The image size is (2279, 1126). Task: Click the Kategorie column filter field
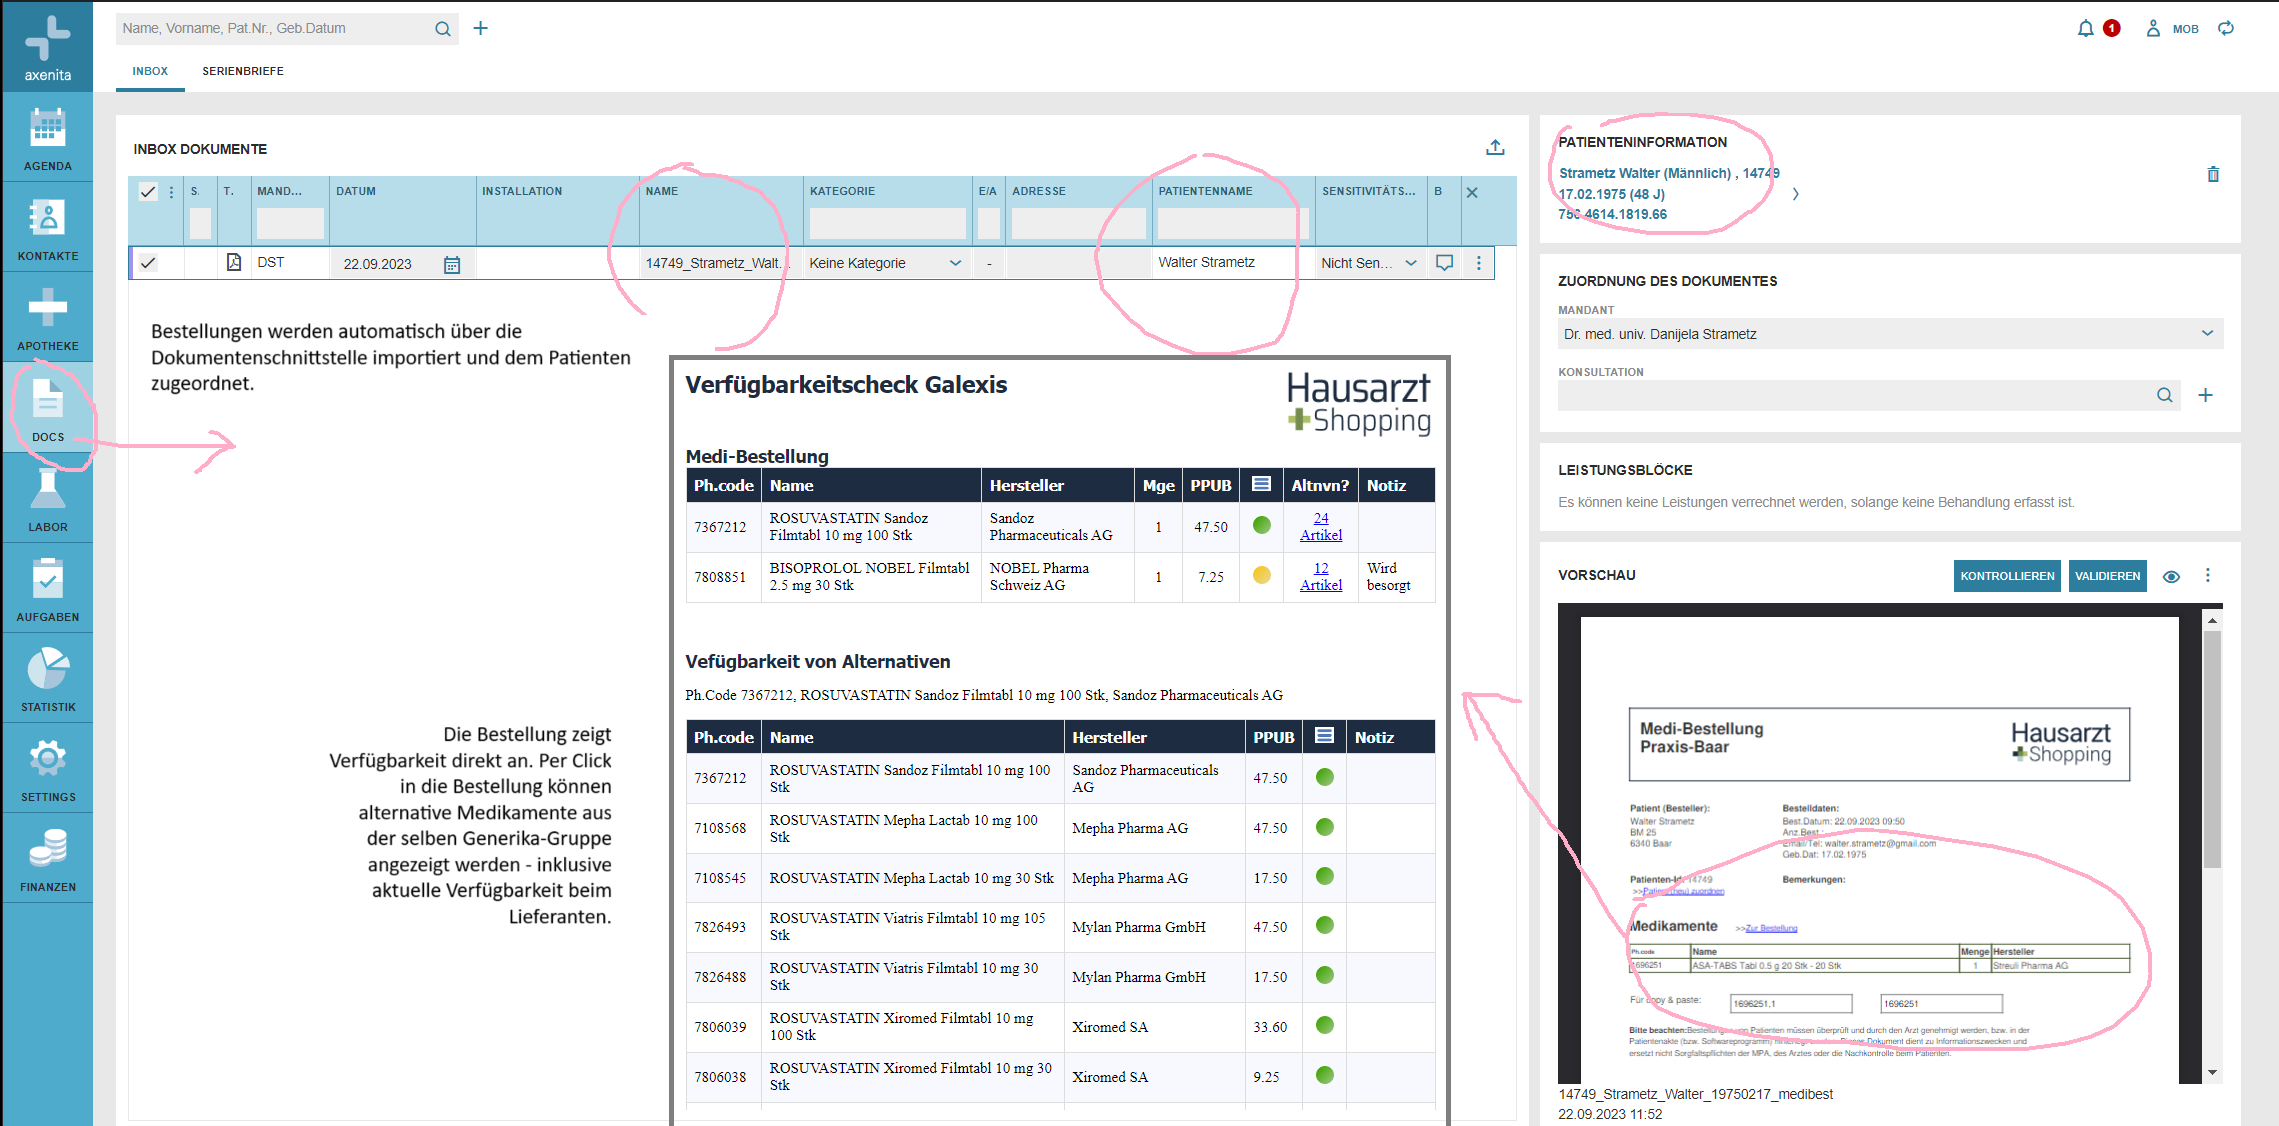[x=887, y=223]
